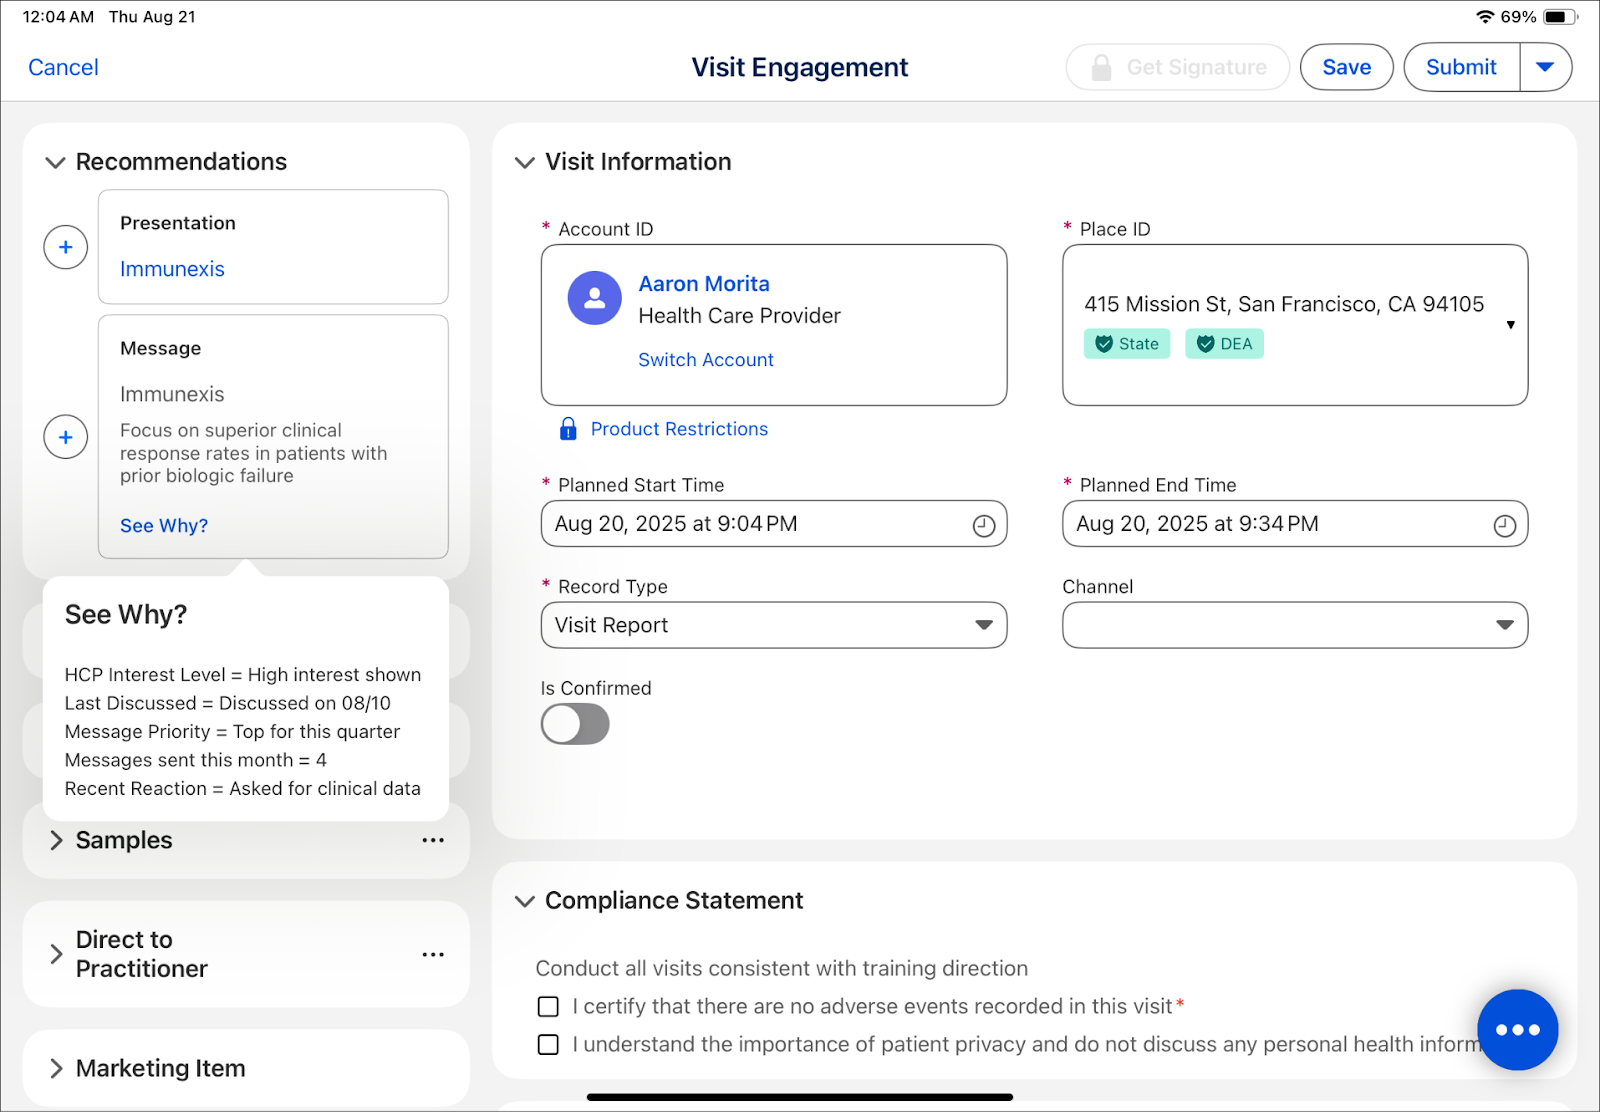Screen dimensions: 1600x1112
Task: Check the no adverse events certification box
Action: click(548, 1006)
